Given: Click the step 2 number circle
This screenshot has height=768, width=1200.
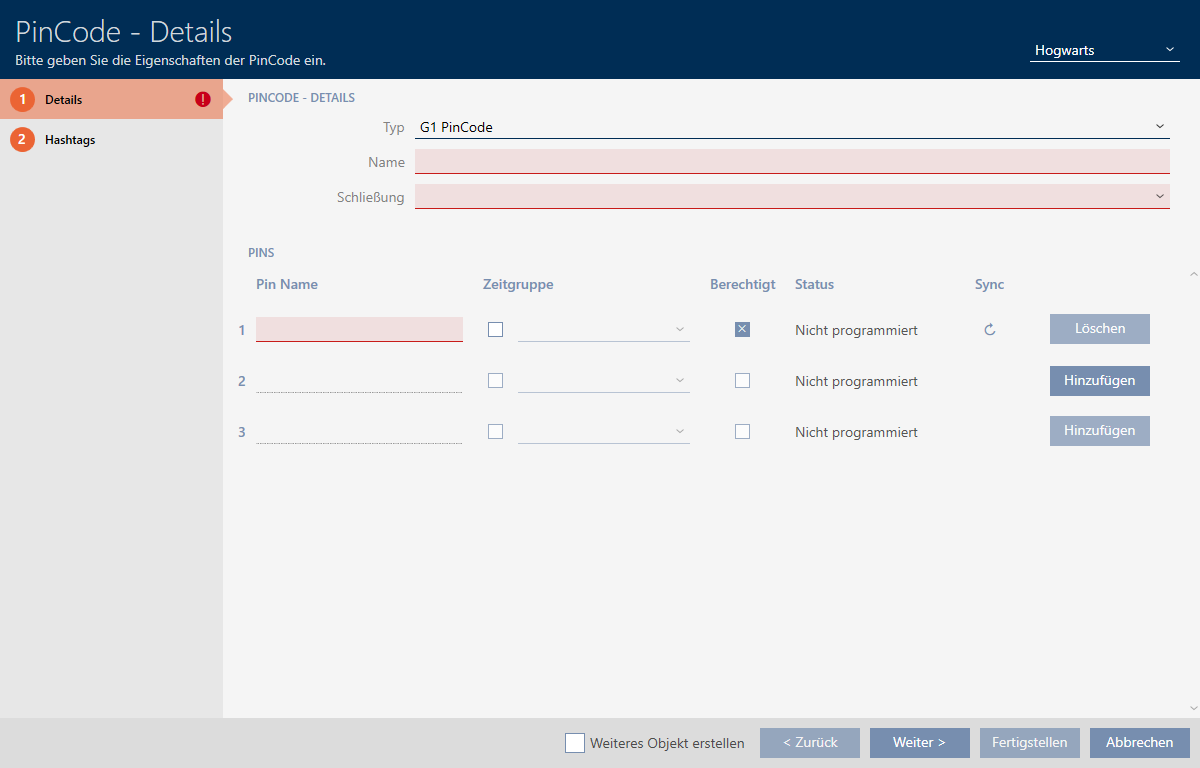Looking at the screenshot, I should tap(22, 140).
